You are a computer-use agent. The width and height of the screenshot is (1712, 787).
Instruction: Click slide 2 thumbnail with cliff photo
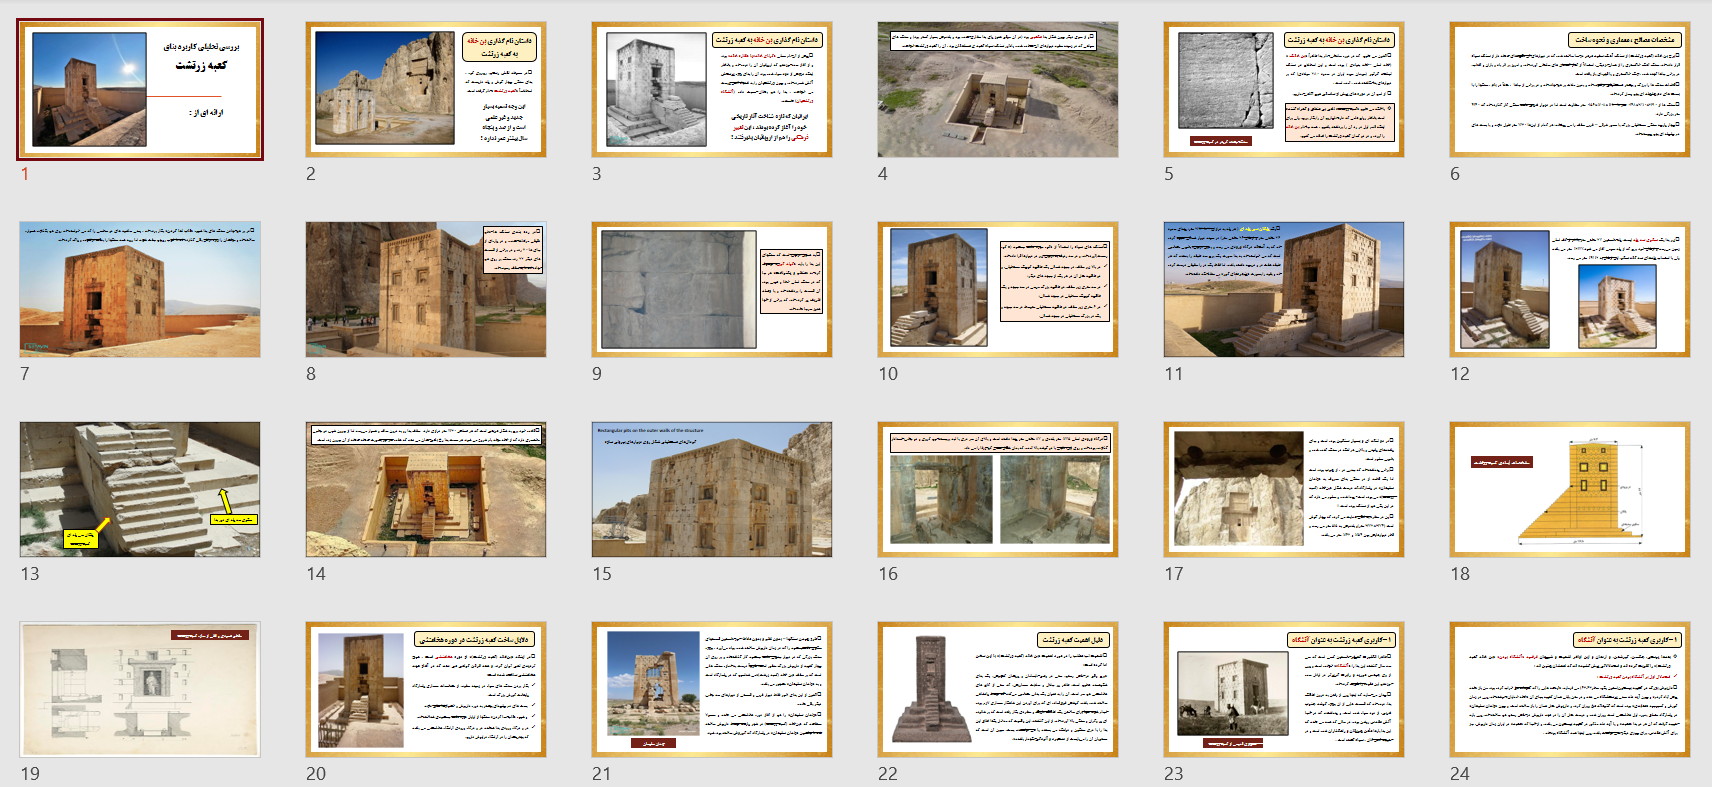pos(426,89)
